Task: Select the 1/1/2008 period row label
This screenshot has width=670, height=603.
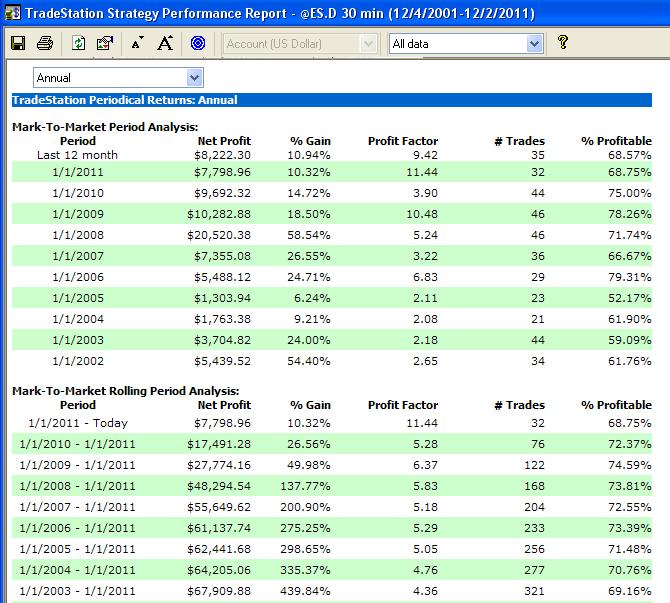Action: click(x=78, y=235)
